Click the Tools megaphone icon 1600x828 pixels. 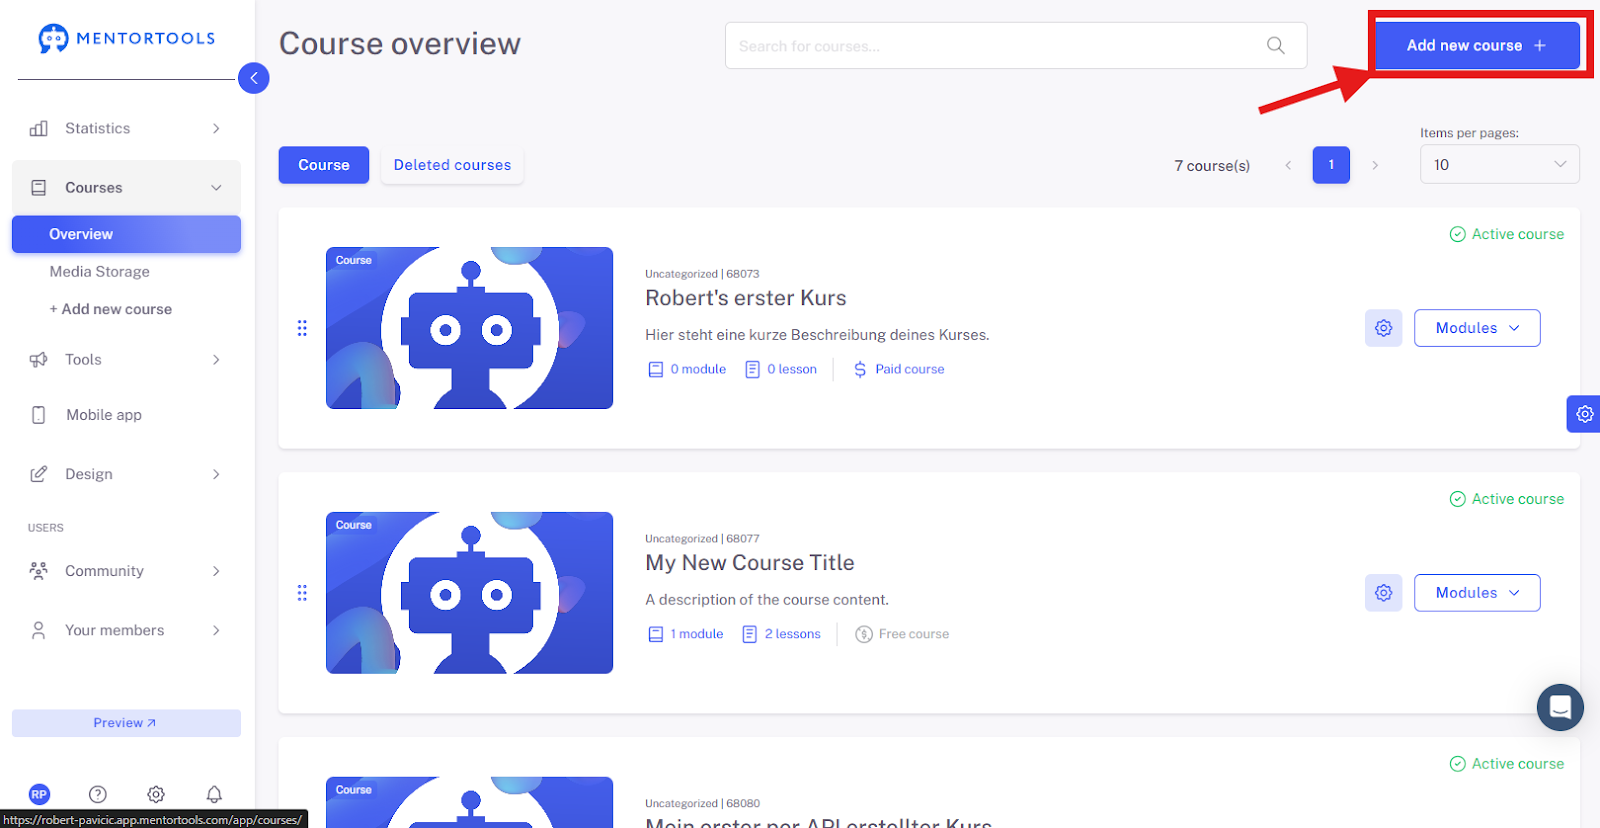39,360
